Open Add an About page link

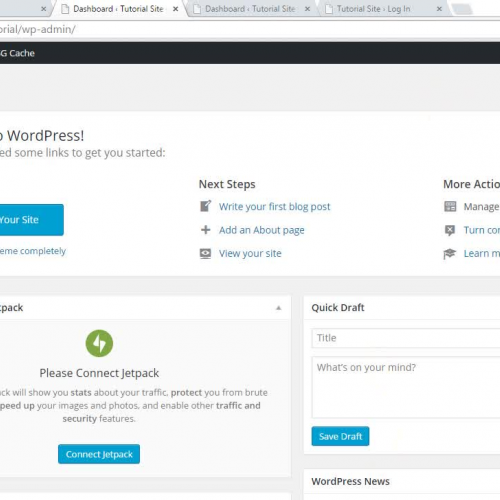(262, 230)
